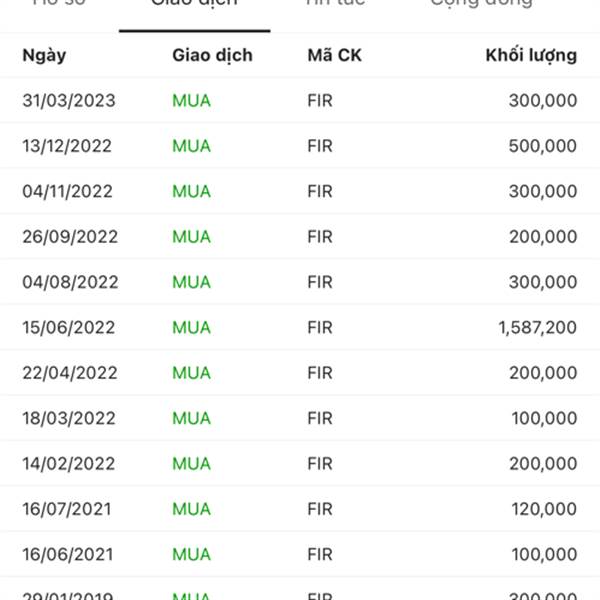Open the Hồ sơ tab
The width and height of the screenshot is (600, 600).
click(59, 3)
